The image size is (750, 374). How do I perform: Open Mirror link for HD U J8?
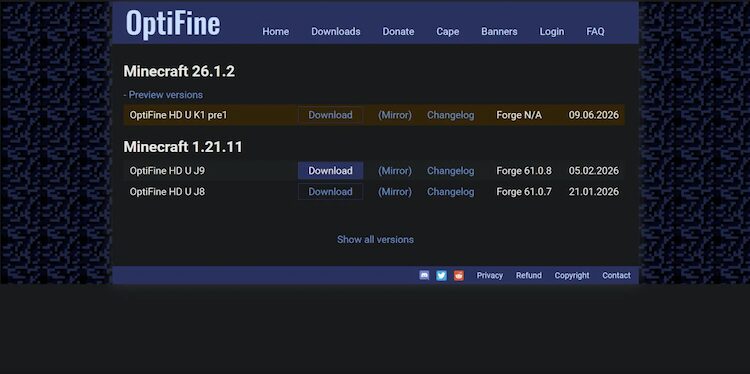click(395, 192)
